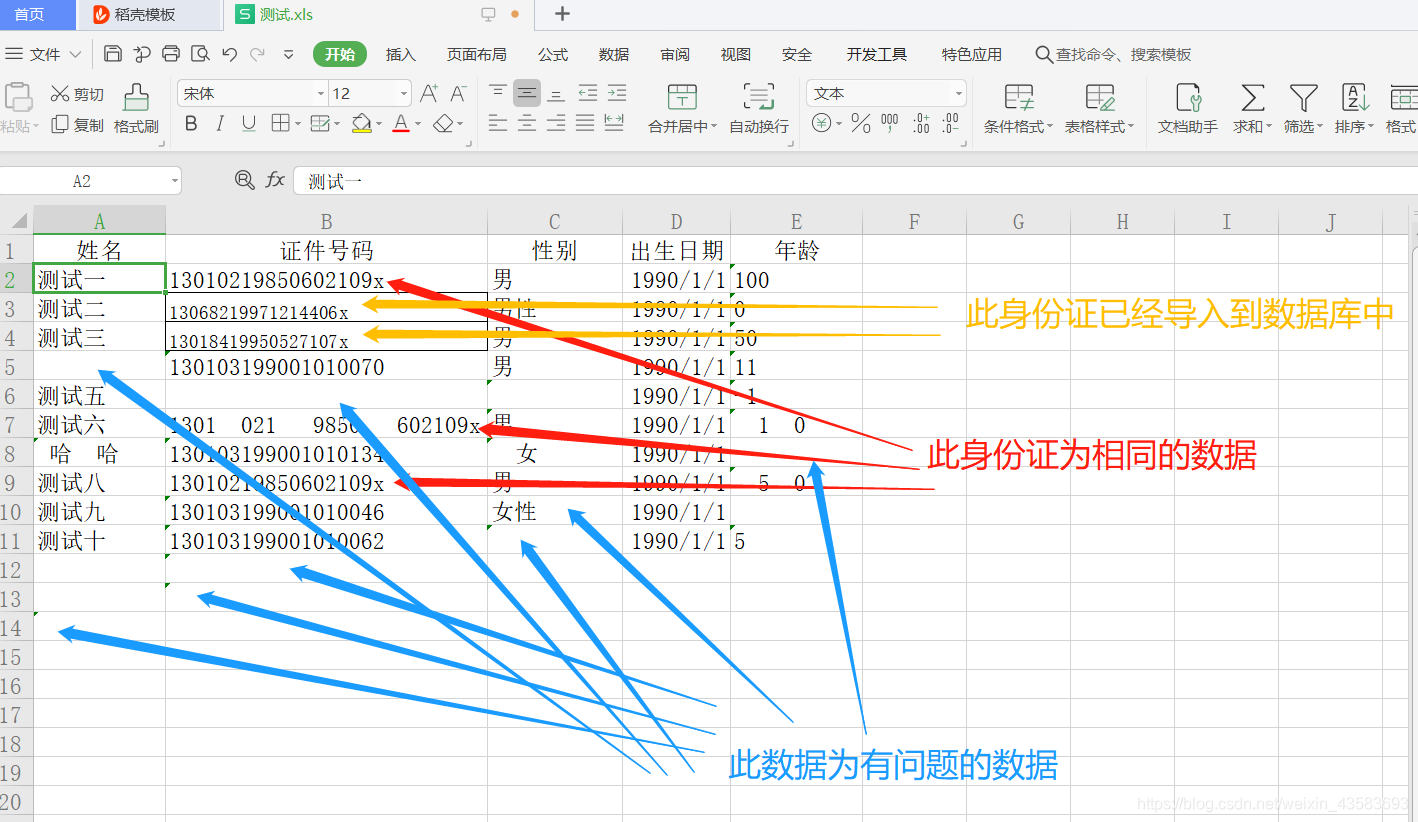
Task: Open the font size dropdown 12
Action: click(404, 94)
